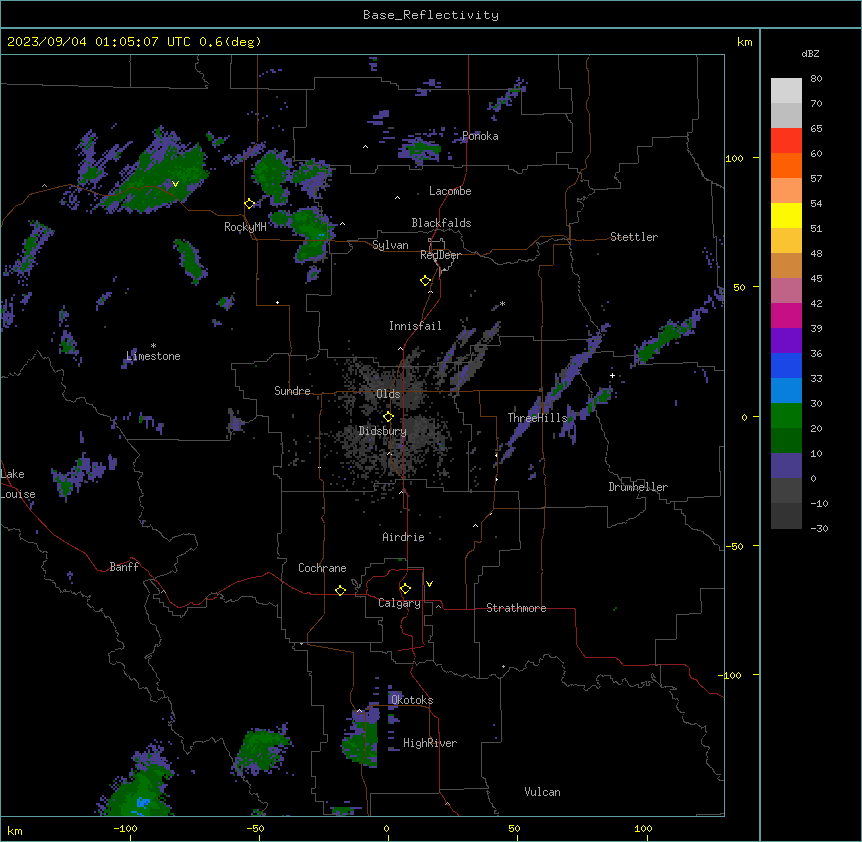Click the yellow diamond marker below Cochrane

click(x=340, y=590)
